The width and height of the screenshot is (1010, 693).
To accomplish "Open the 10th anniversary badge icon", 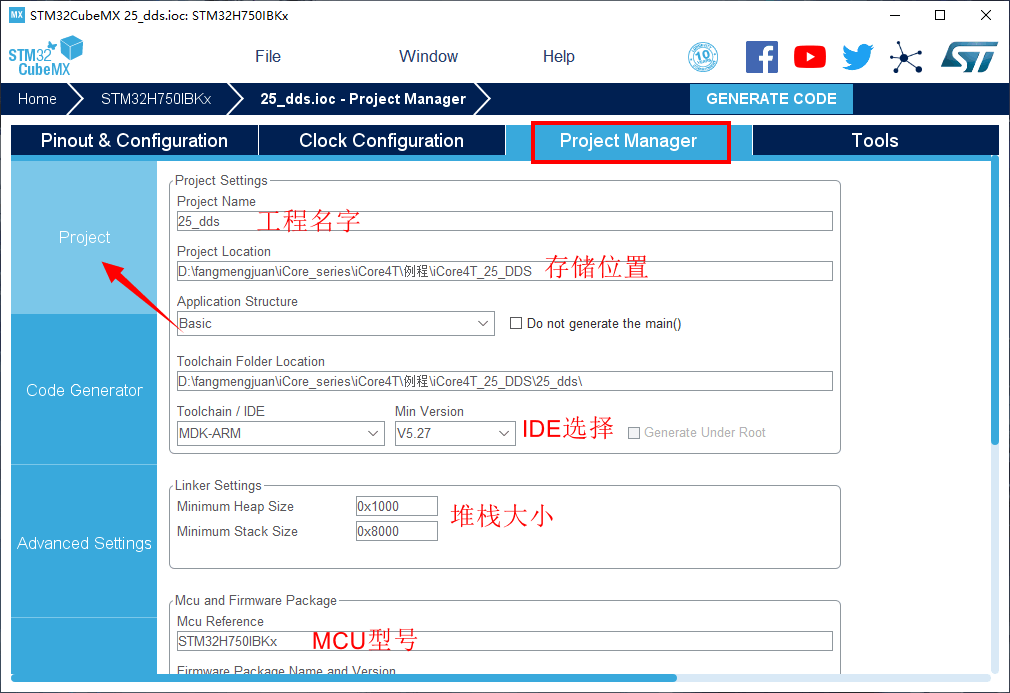I will pyautogui.click(x=703, y=57).
